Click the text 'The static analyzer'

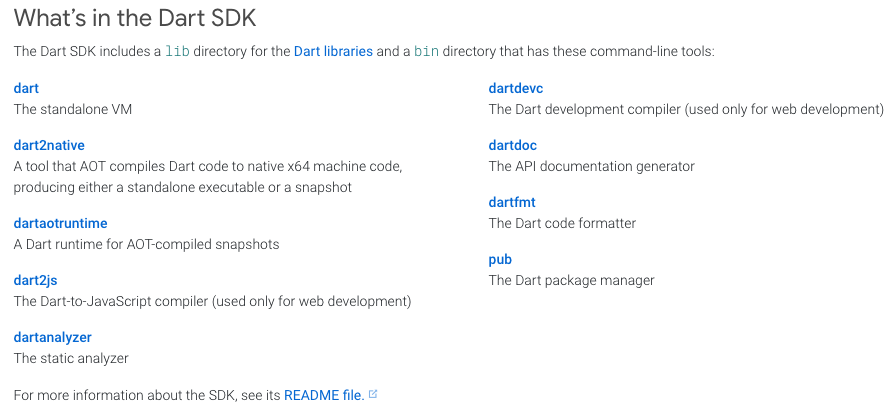(71, 358)
